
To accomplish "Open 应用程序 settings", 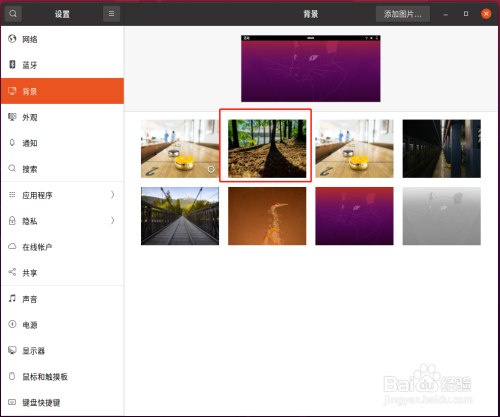I will pos(62,195).
